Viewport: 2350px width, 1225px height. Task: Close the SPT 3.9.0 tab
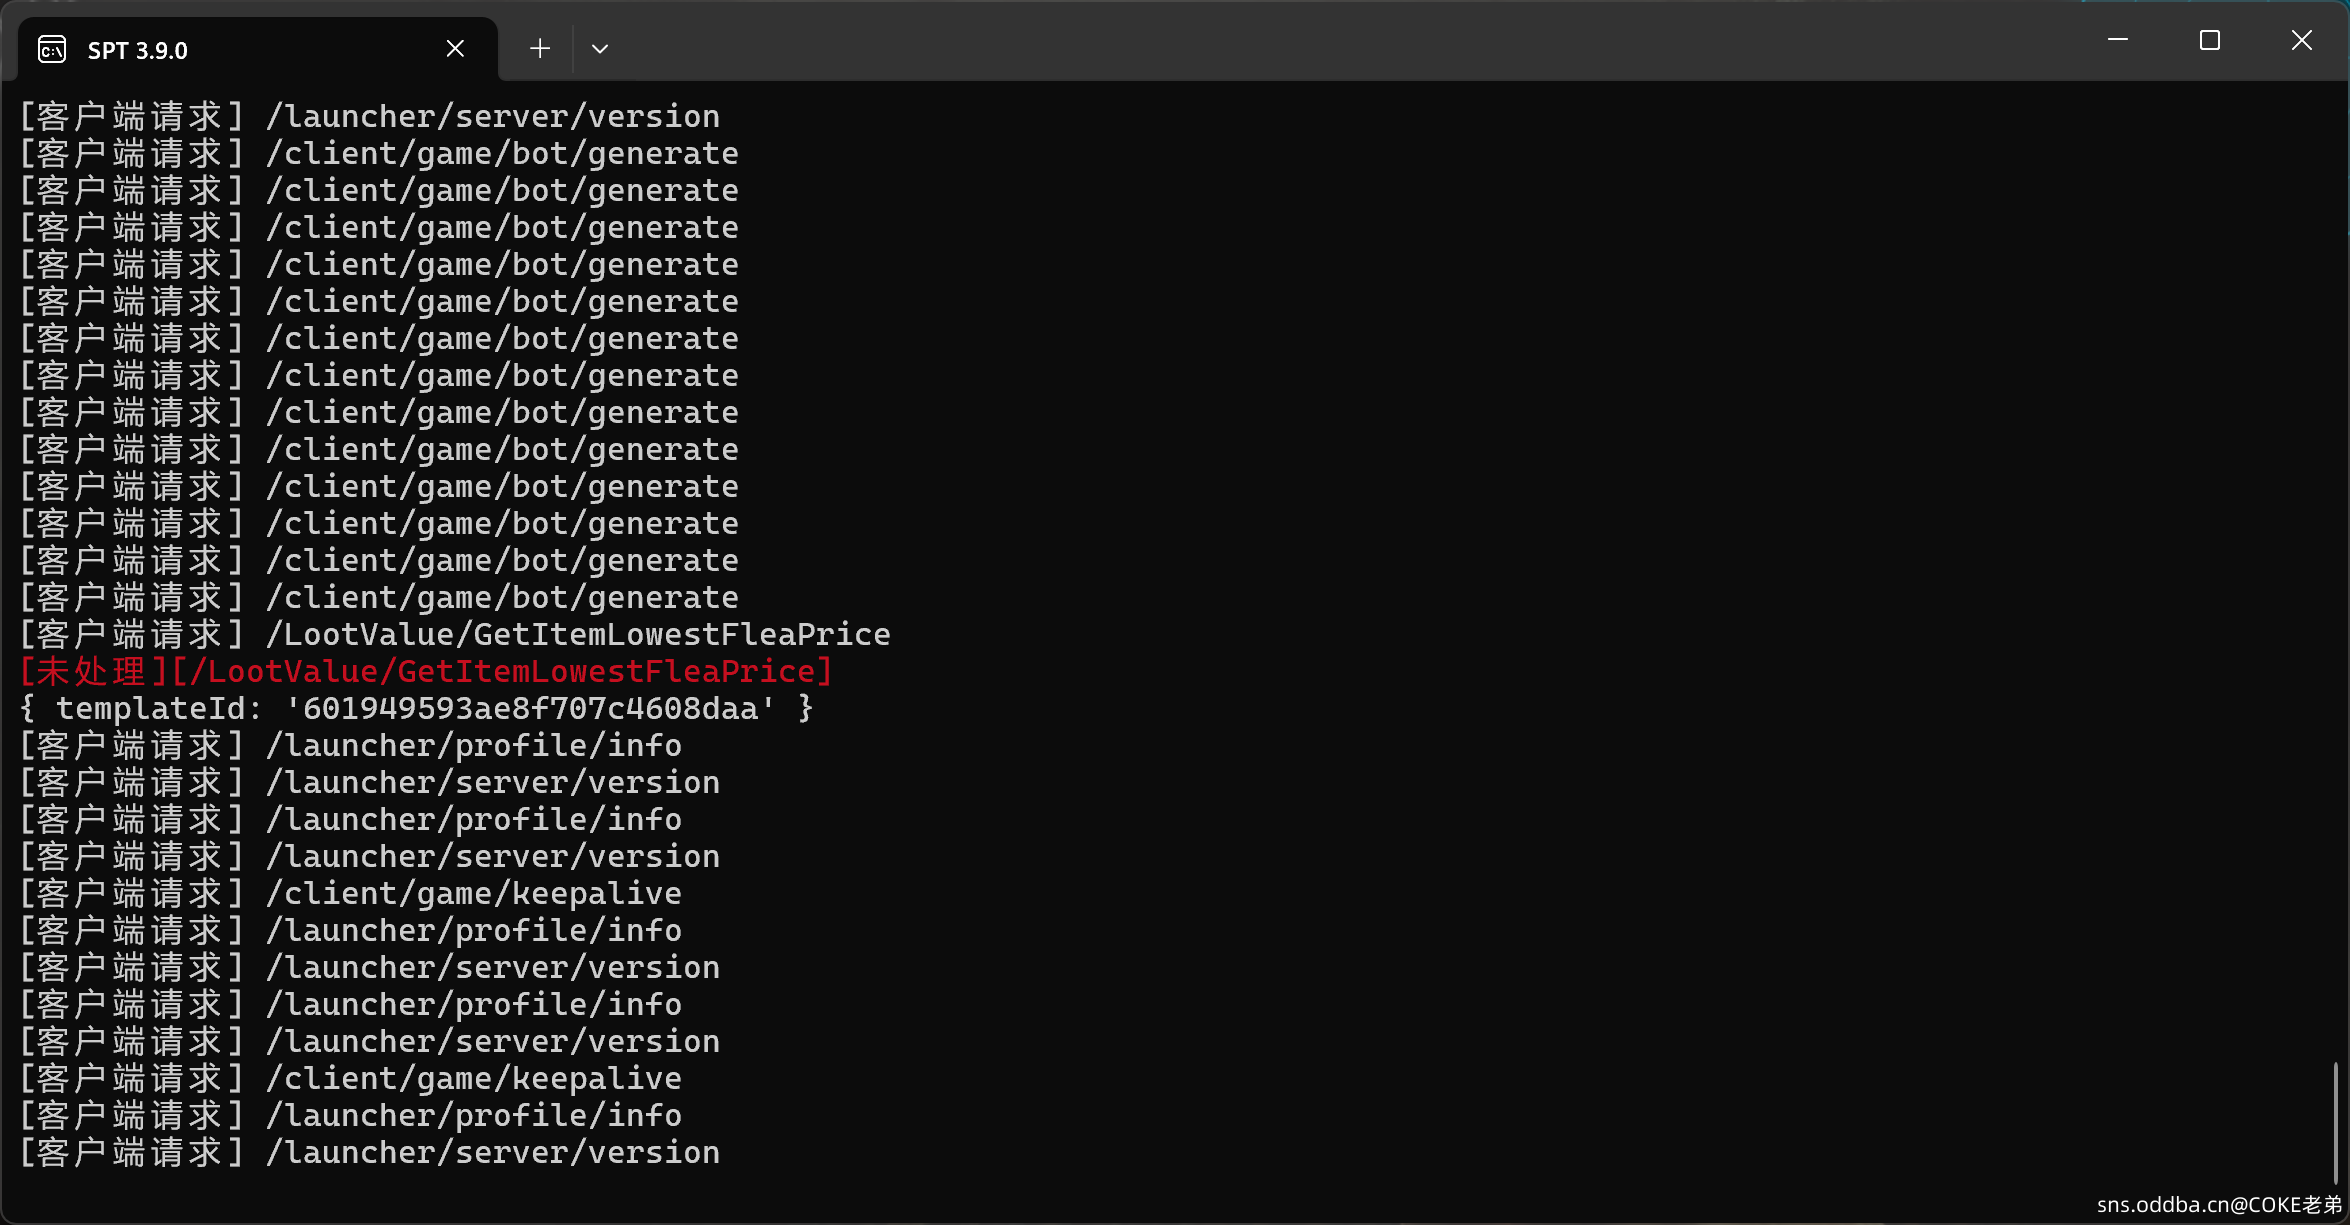pos(455,48)
